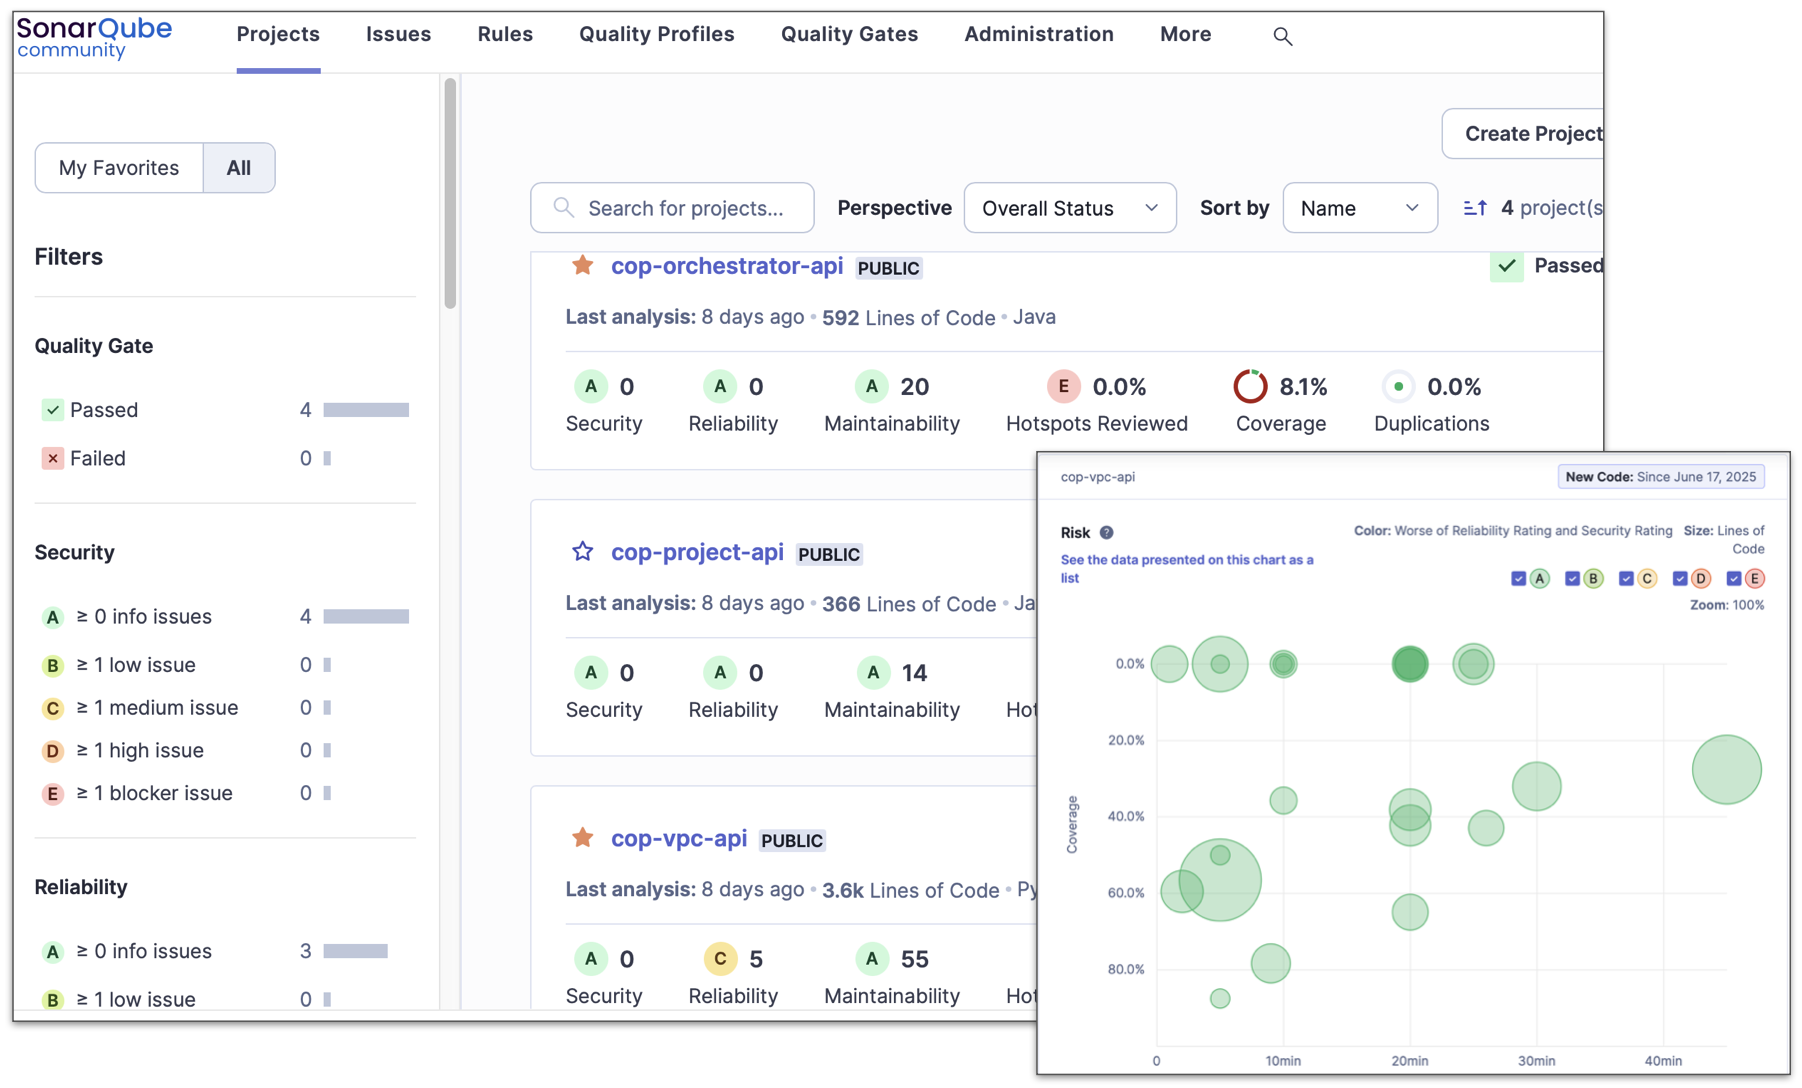Go to the Issues tab
This screenshot has height=1088, width=1802.
click(x=398, y=35)
